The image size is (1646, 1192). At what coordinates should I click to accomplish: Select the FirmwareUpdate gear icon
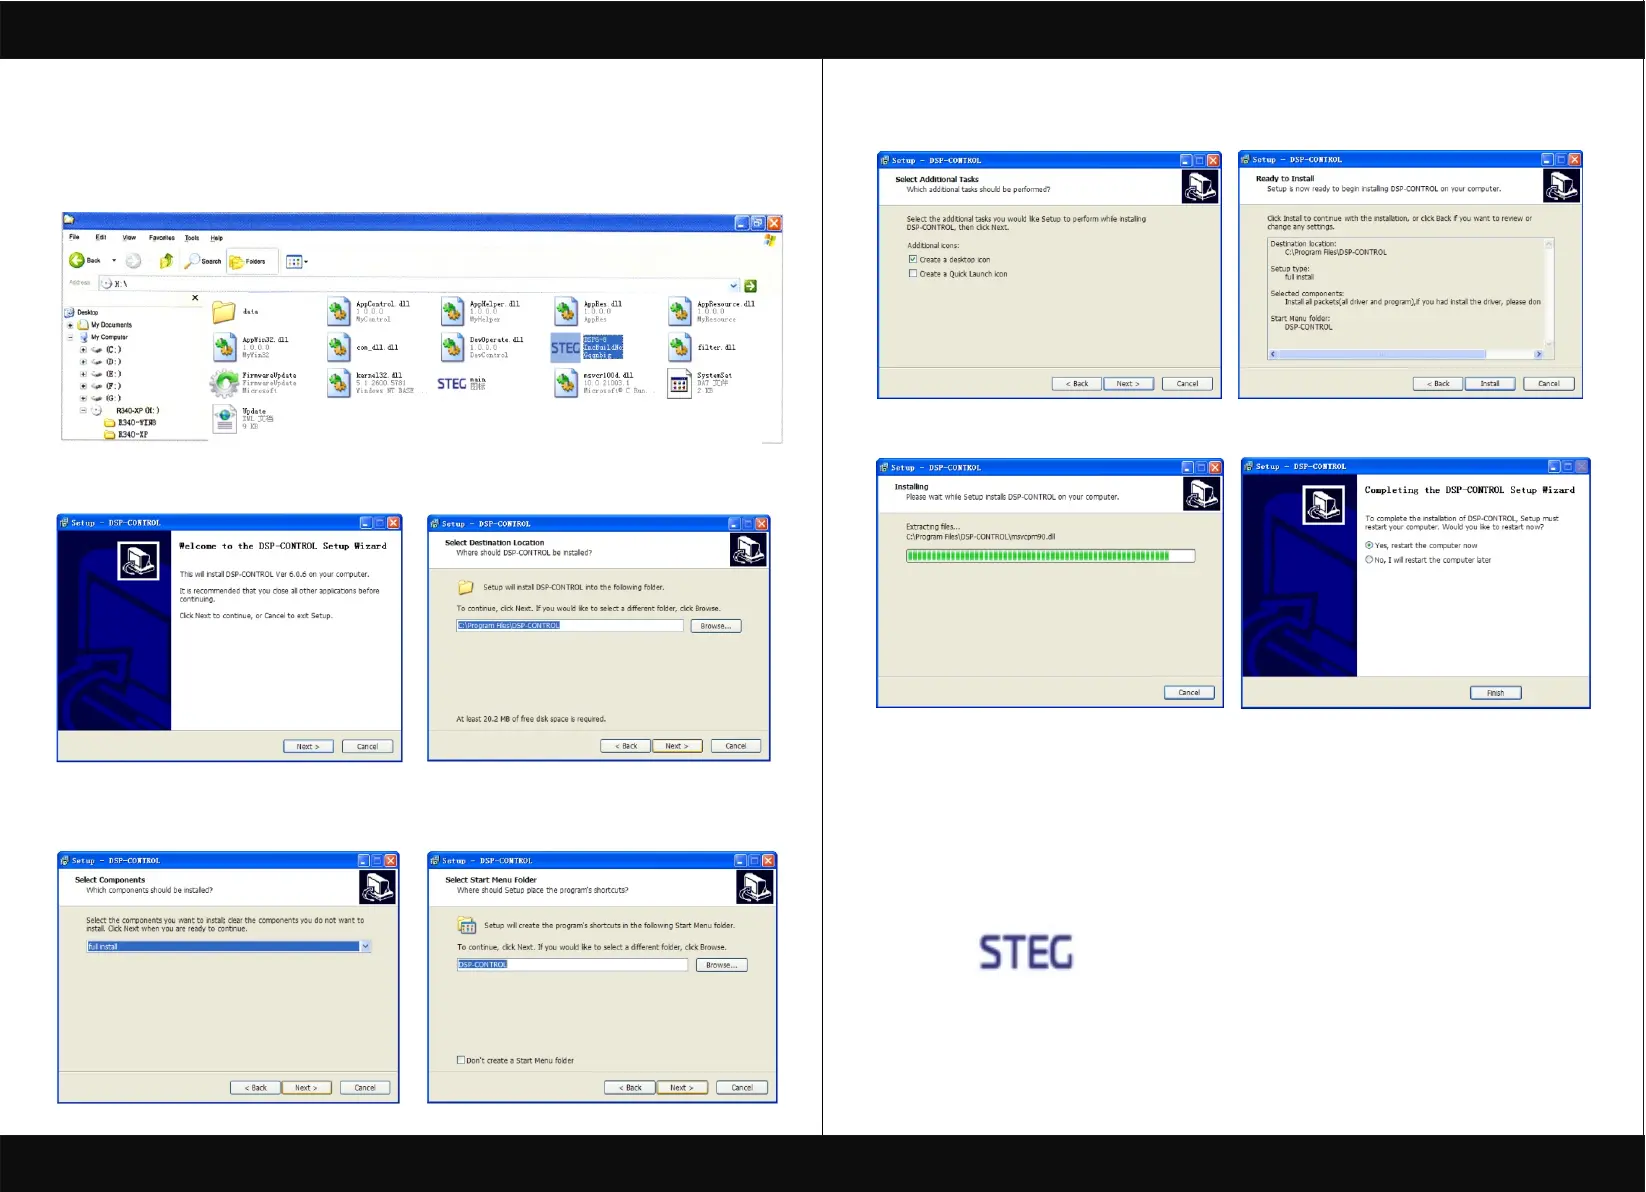224,383
